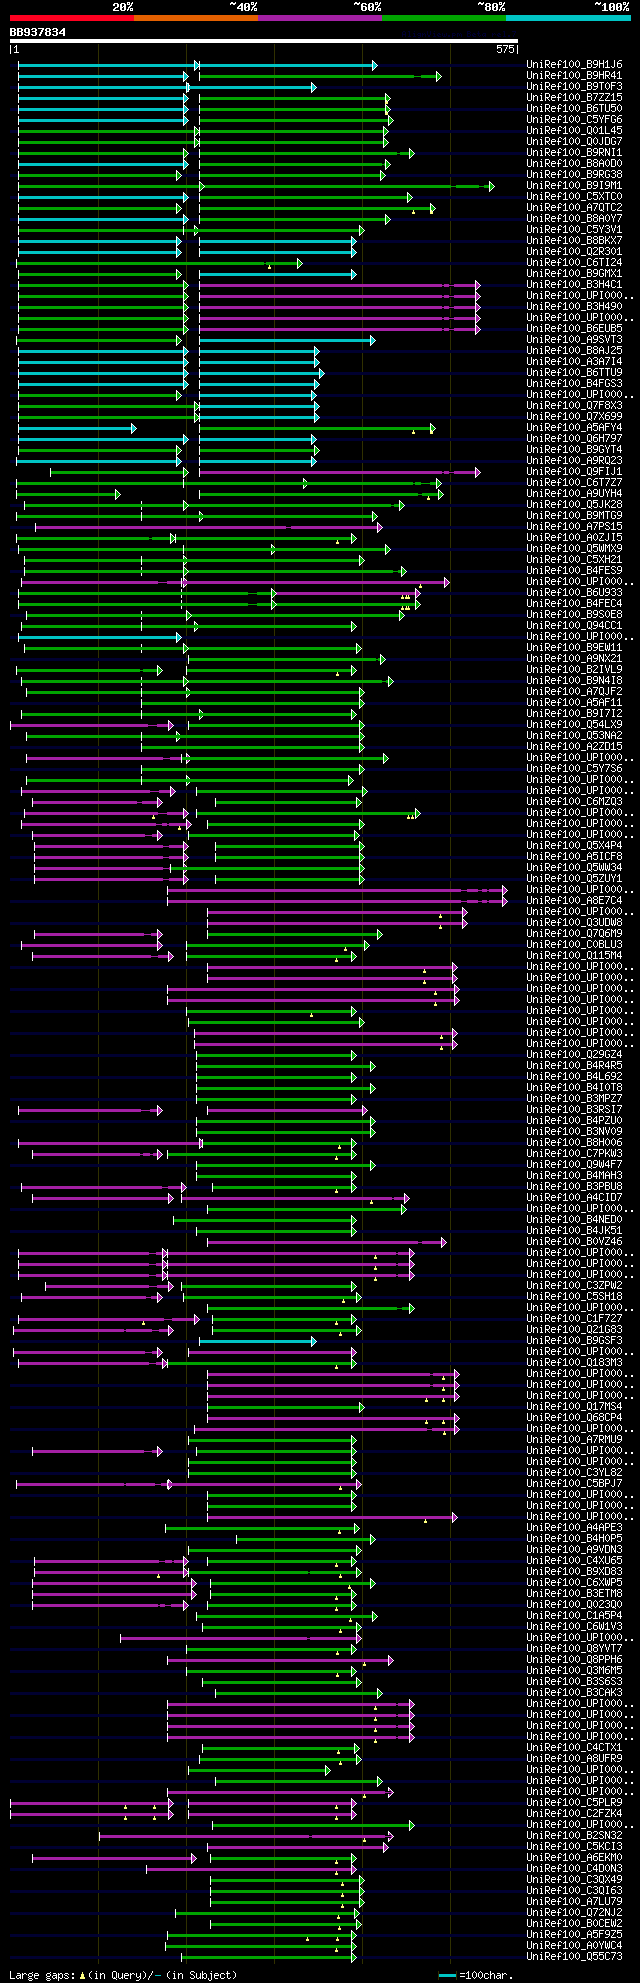This screenshot has width=640, height=1983.
Task: Open hit UniRef100_B6TU50
Action: click(574, 109)
